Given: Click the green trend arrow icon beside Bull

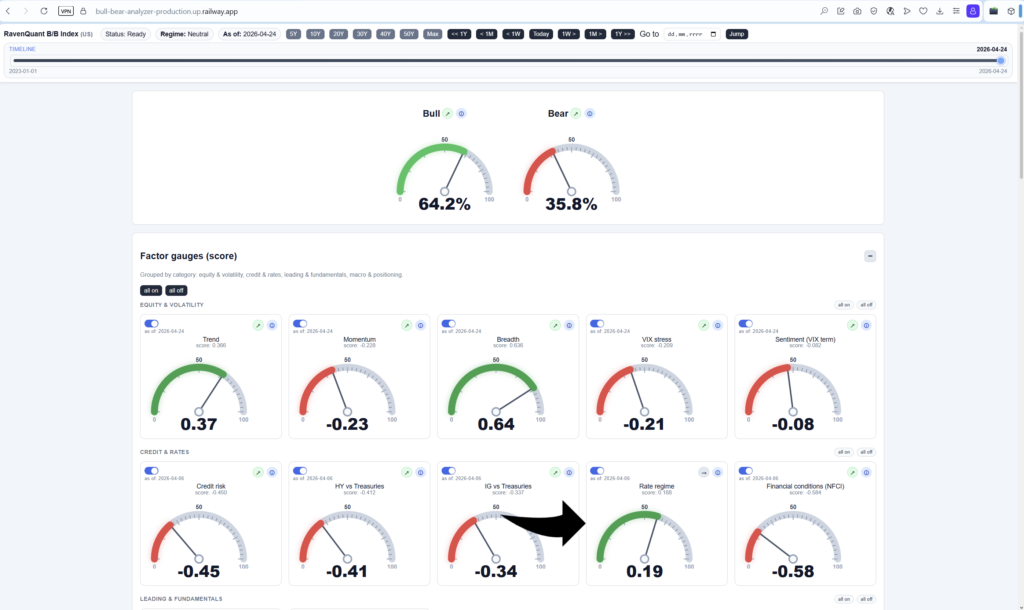Looking at the screenshot, I should 448,114.
